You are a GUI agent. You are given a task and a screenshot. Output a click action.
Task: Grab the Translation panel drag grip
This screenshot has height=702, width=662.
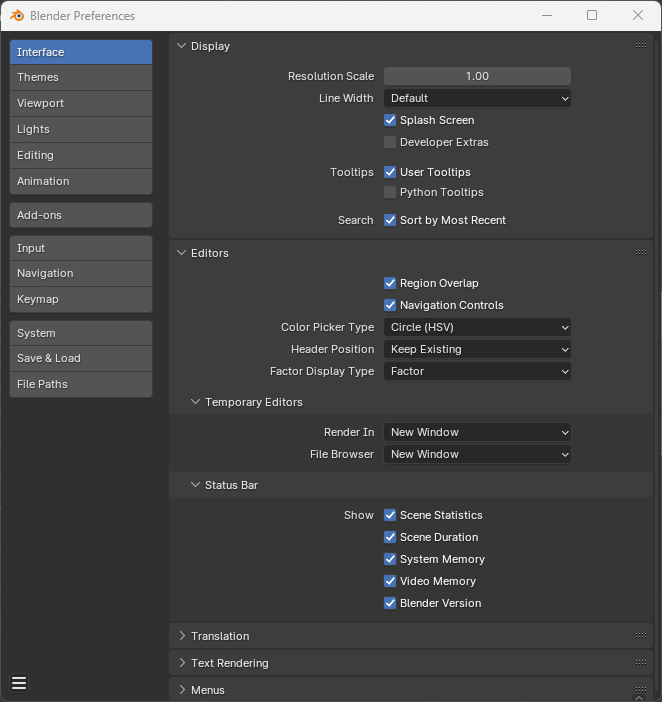click(641, 635)
